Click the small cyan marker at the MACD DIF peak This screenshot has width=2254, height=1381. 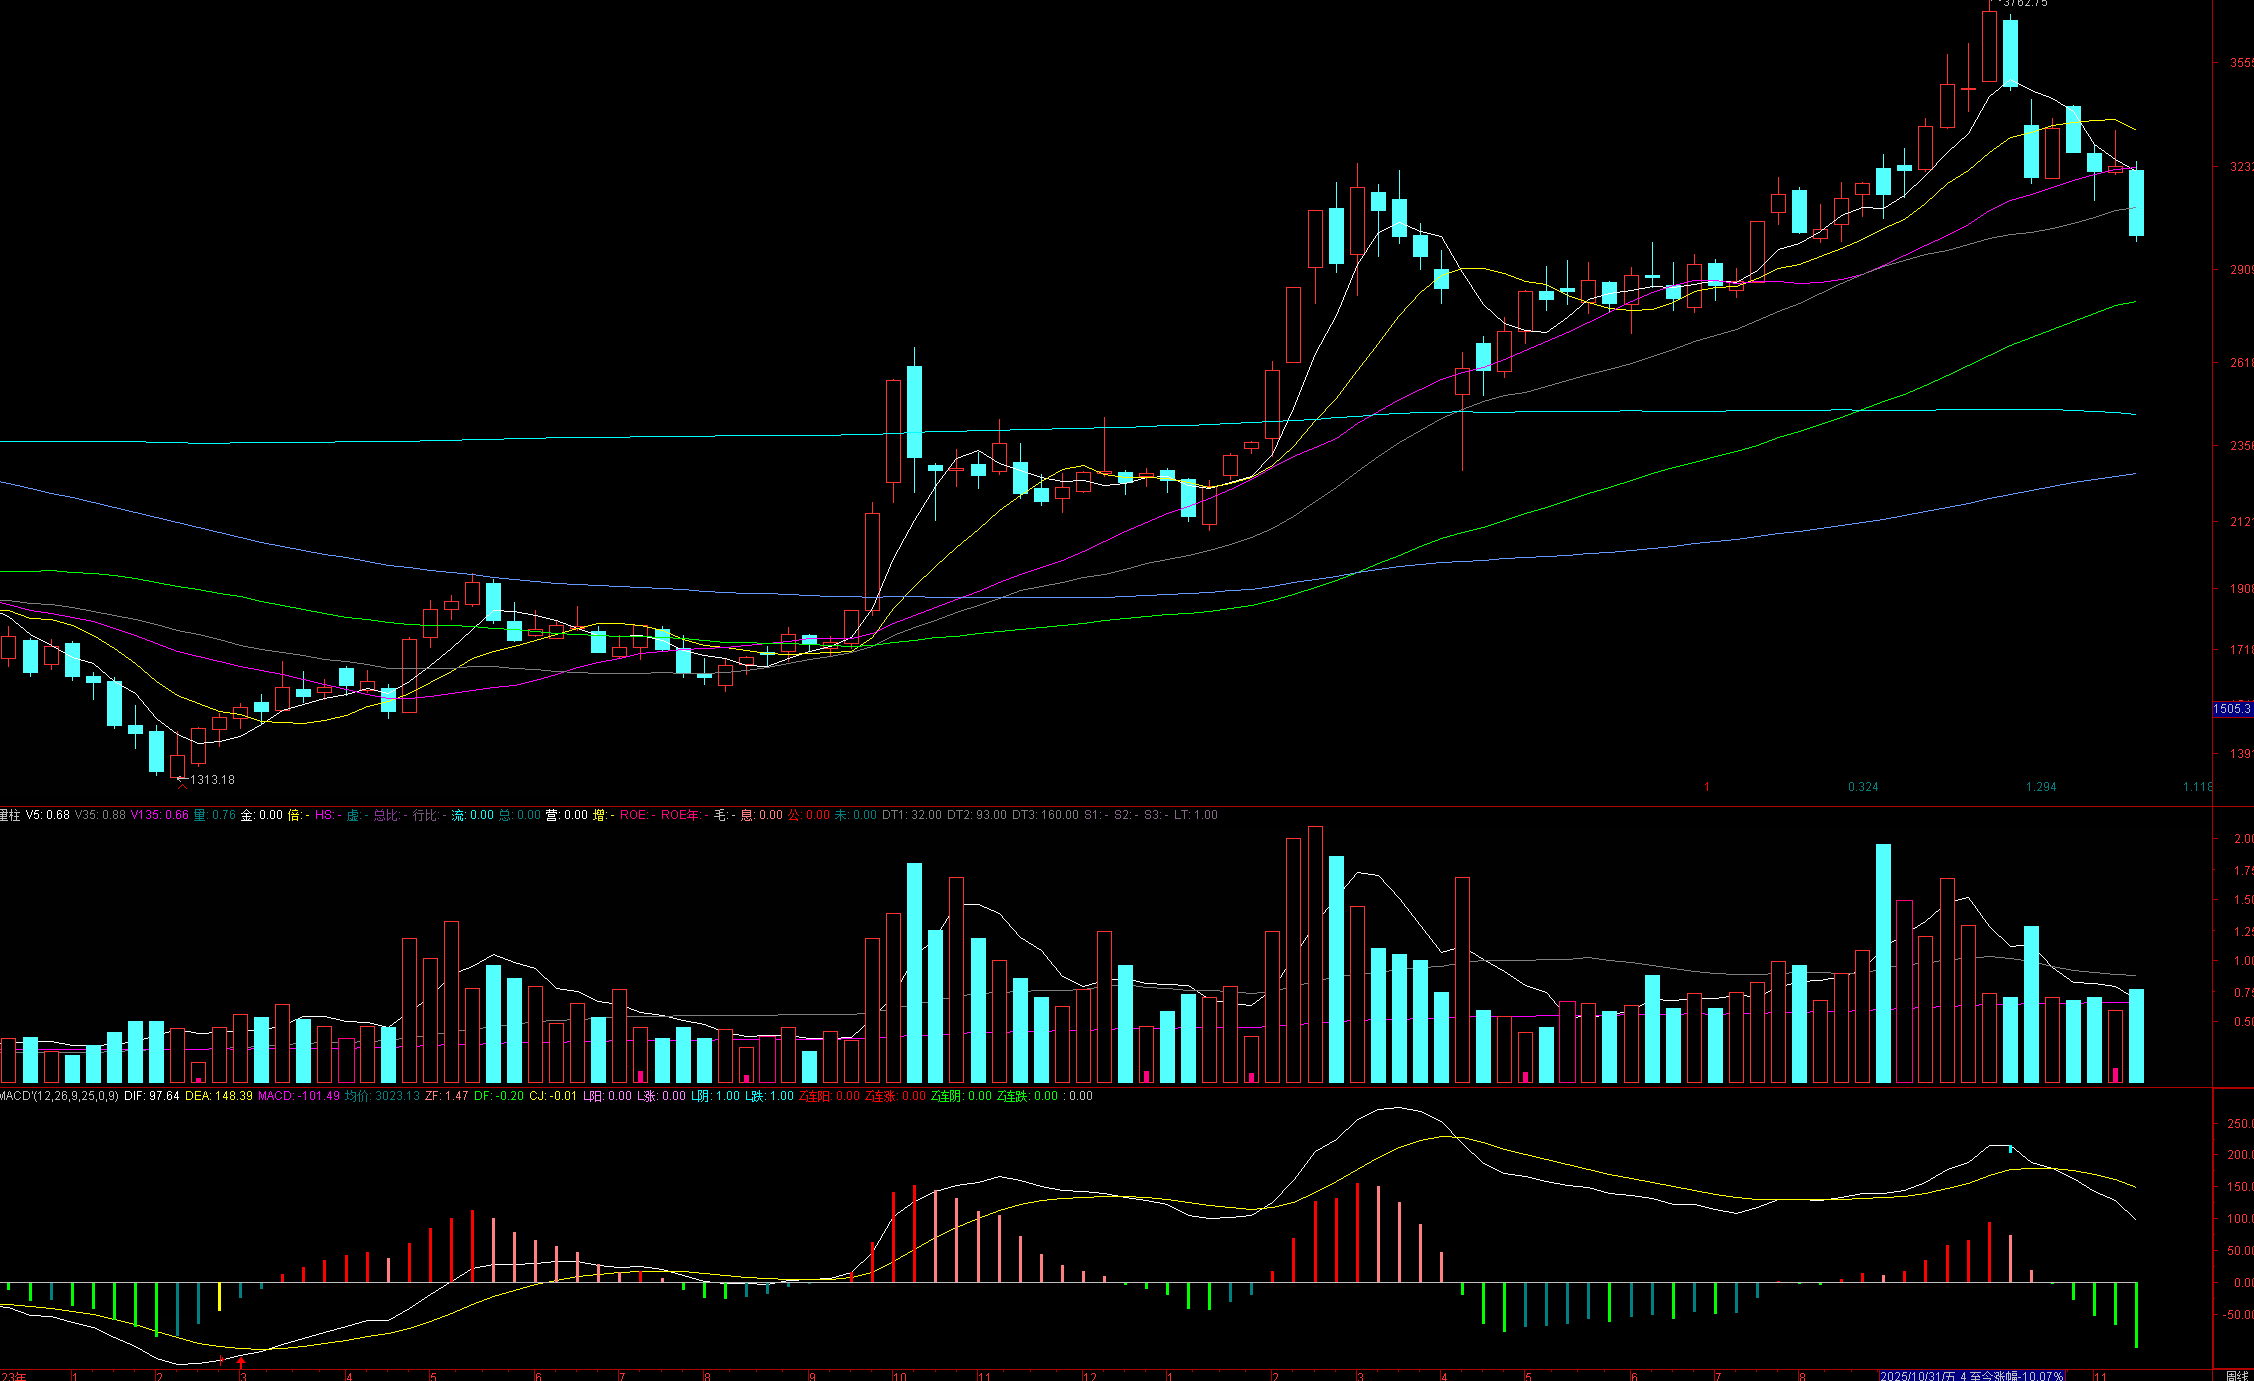click(2011, 1149)
